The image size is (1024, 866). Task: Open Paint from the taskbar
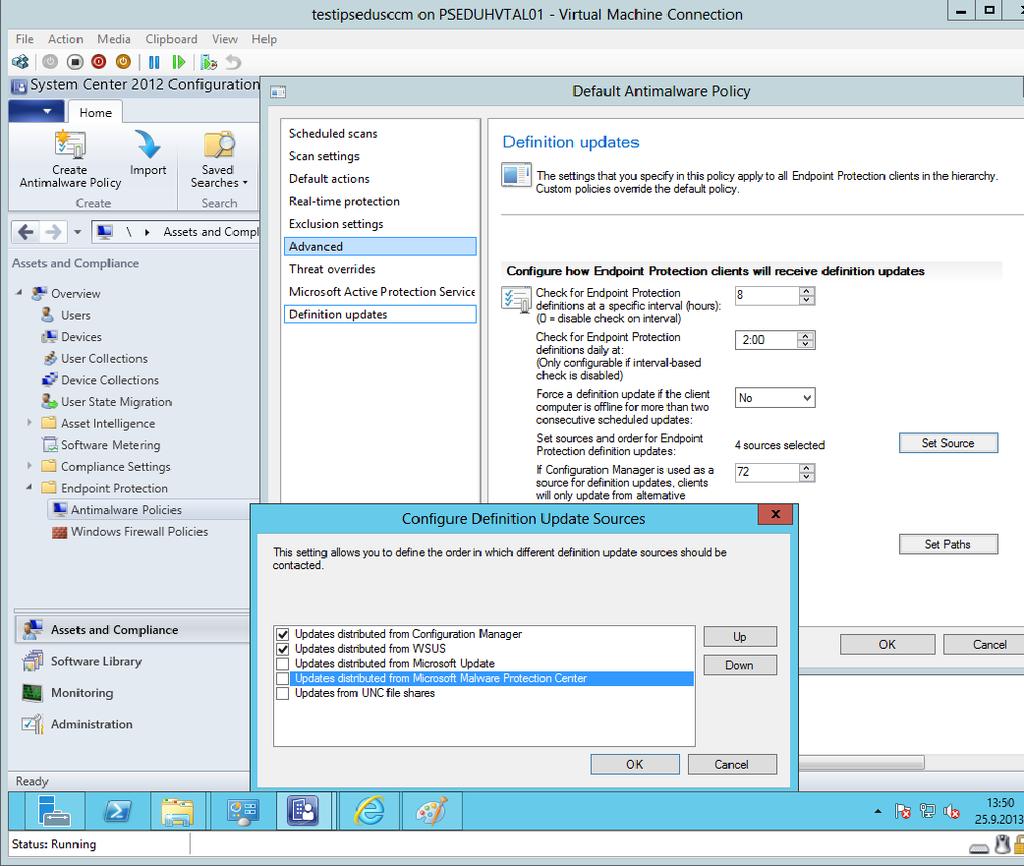[432, 811]
